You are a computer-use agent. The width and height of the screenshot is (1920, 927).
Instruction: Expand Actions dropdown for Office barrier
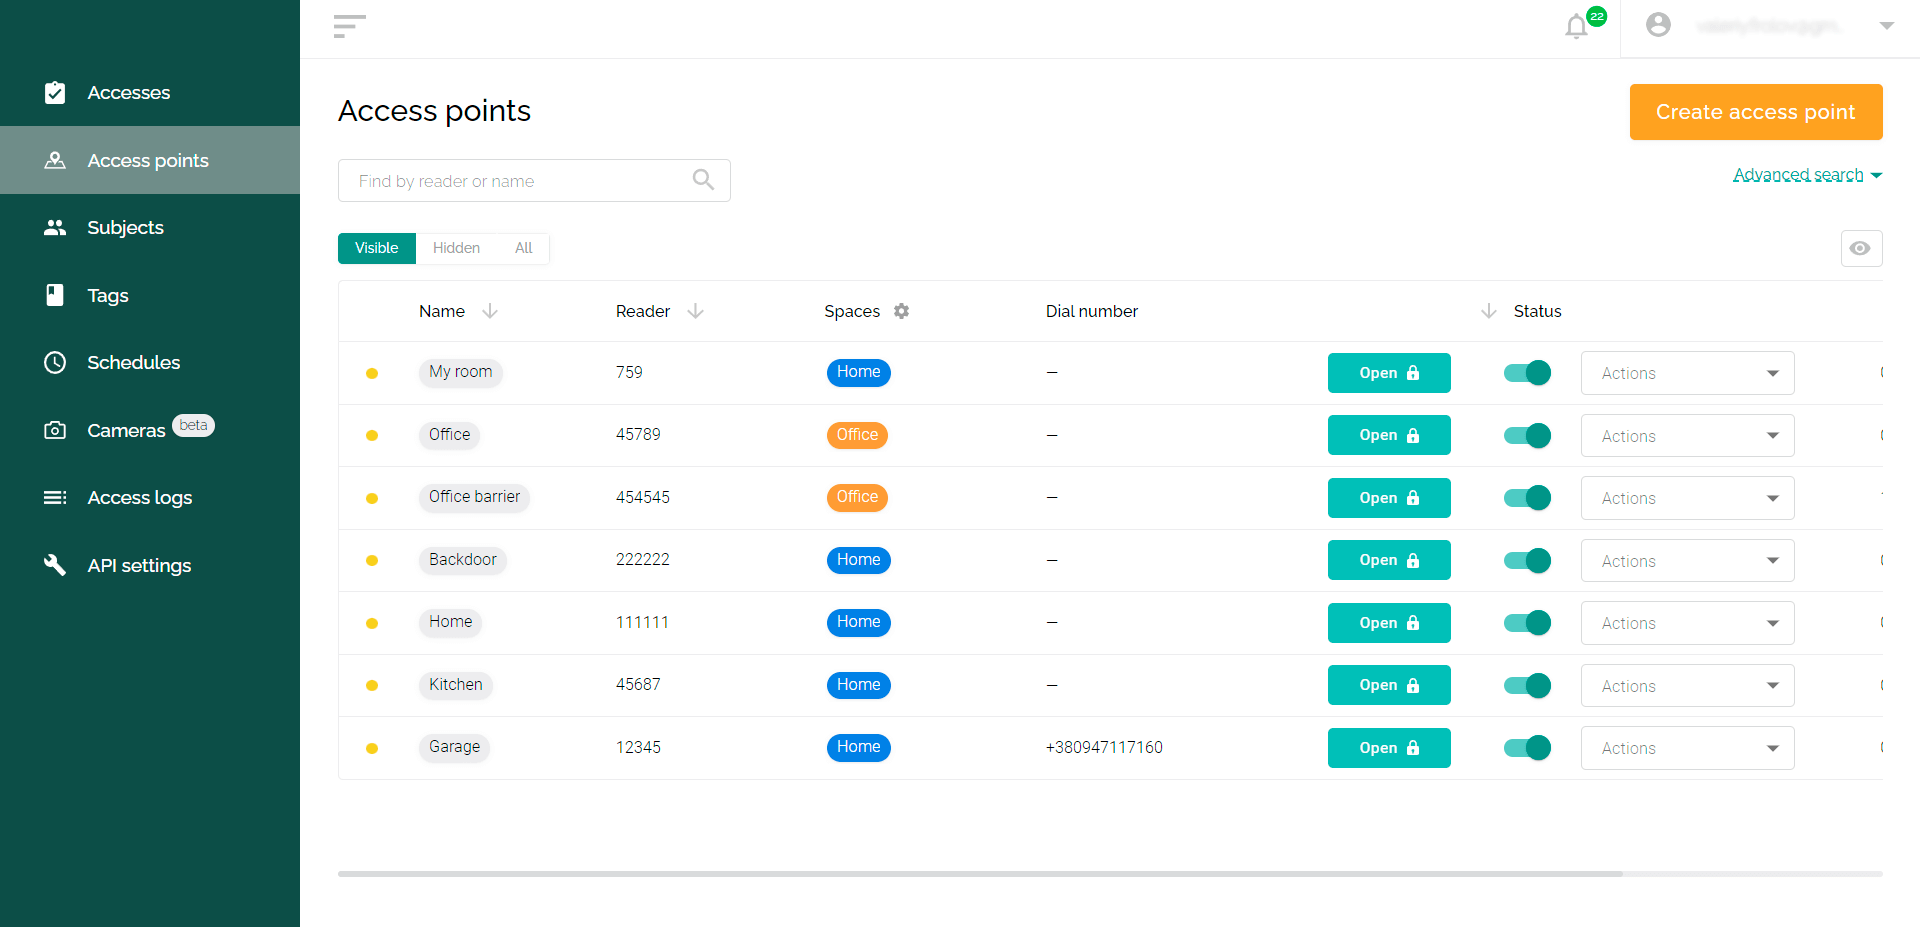(1687, 498)
